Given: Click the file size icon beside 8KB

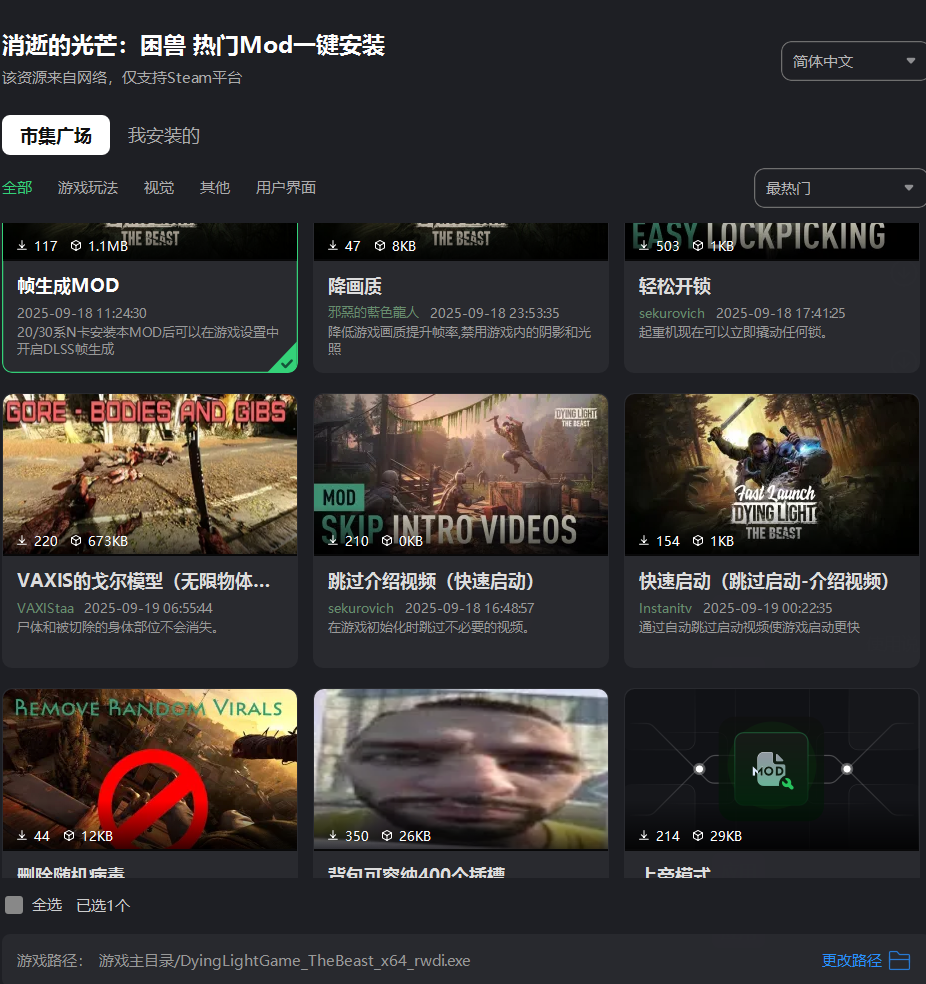Looking at the screenshot, I should pyautogui.click(x=380, y=245).
